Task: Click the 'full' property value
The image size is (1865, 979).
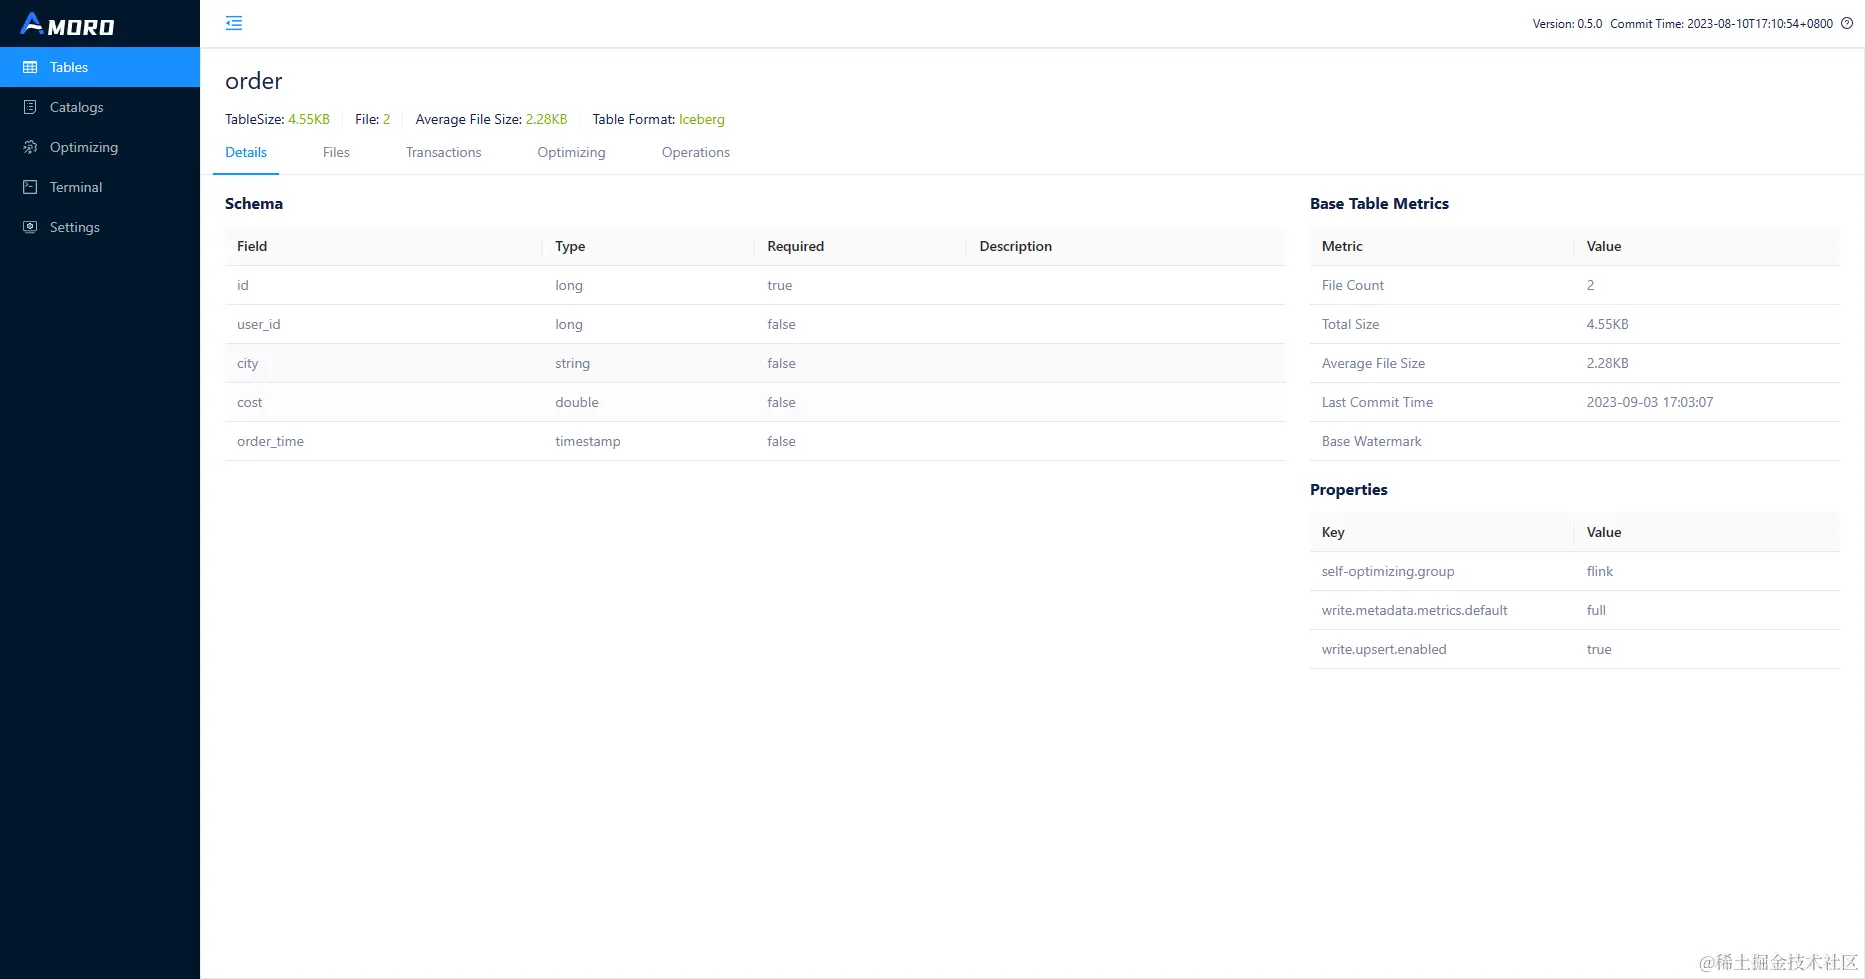Action: (x=1596, y=610)
